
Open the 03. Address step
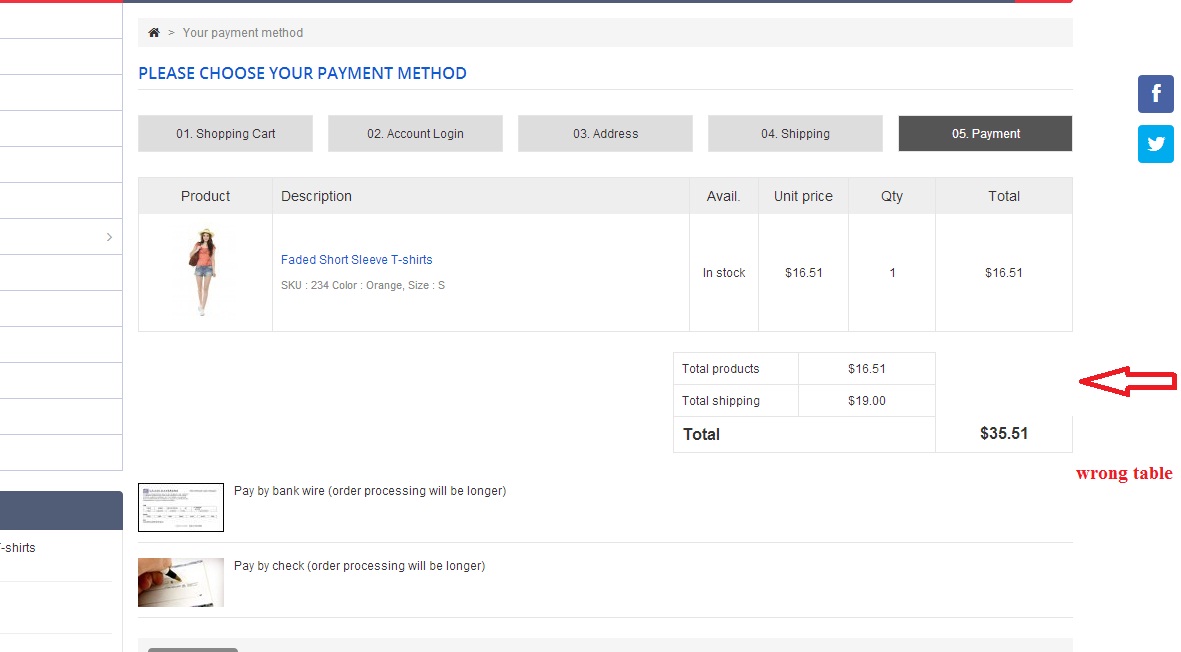[605, 134]
